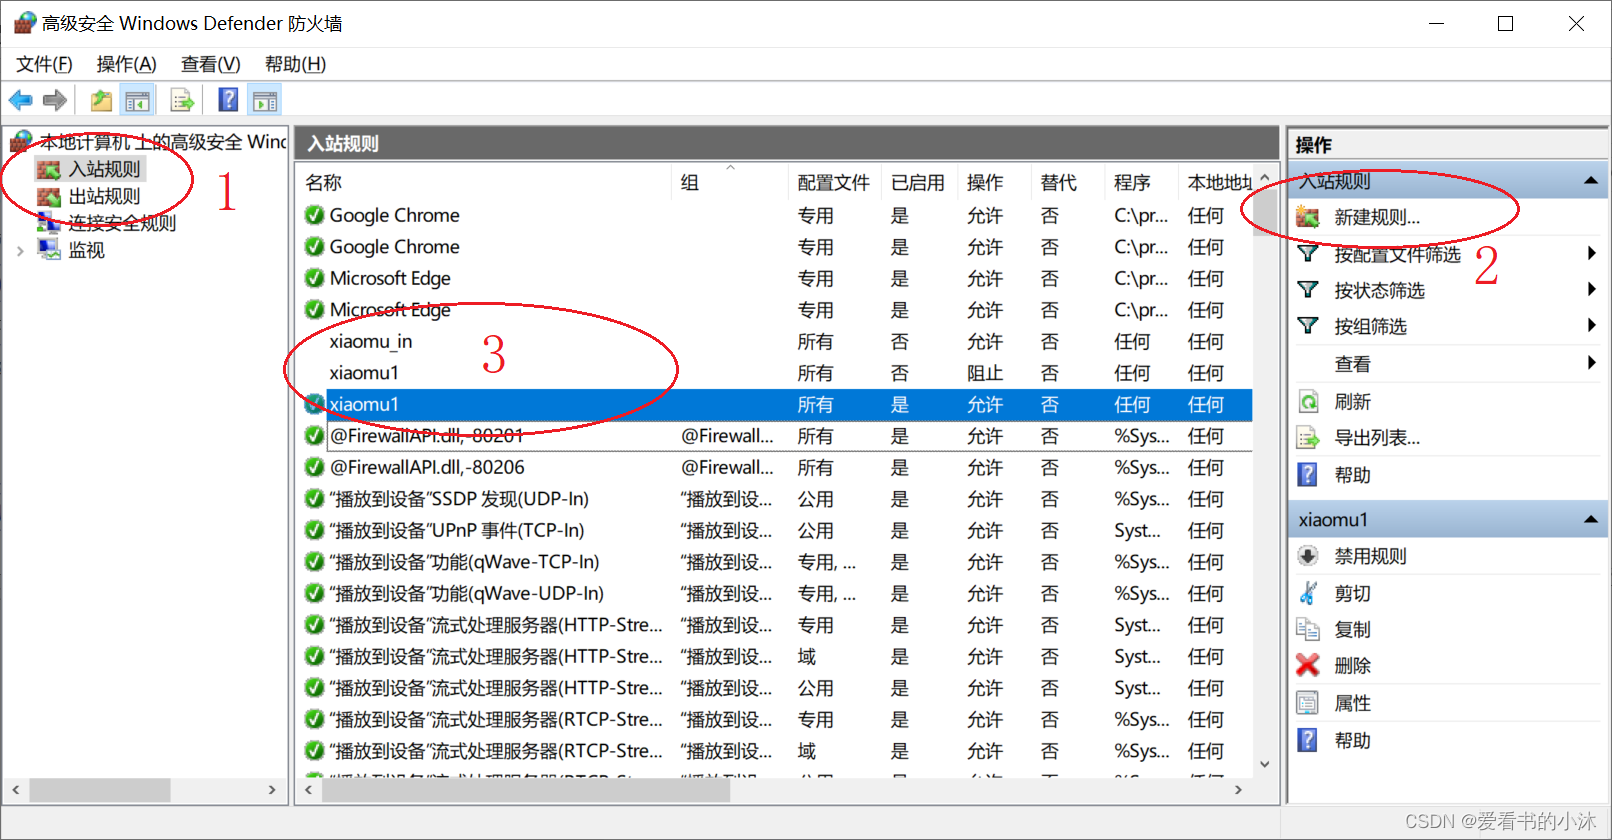Click the green check icon of @FirewallAPI.dll,-80206

(x=314, y=467)
